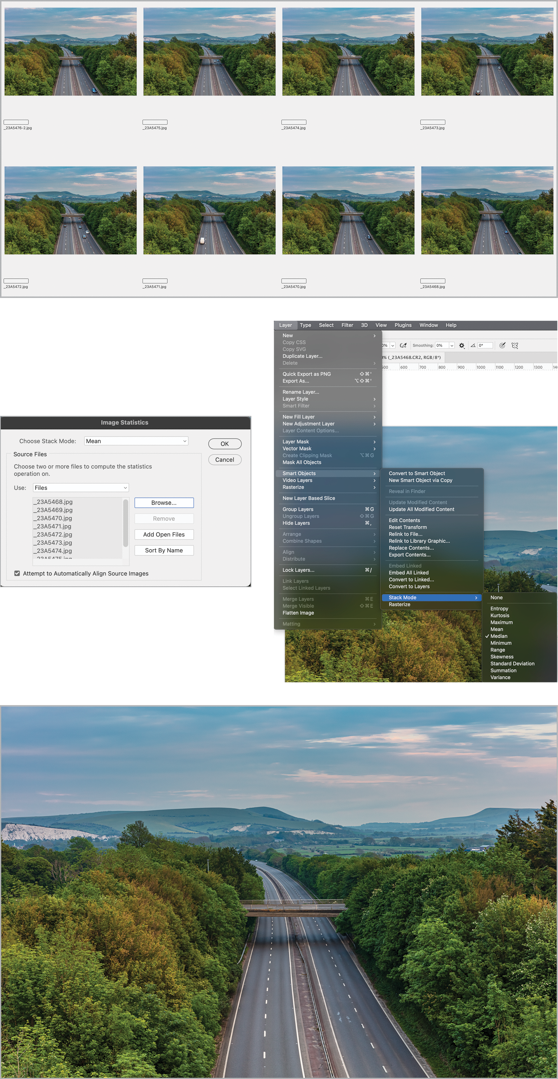The height and width of the screenshot is (1079, 558).
Task: Click the Browse button
Action: click(x=164, y=503)
